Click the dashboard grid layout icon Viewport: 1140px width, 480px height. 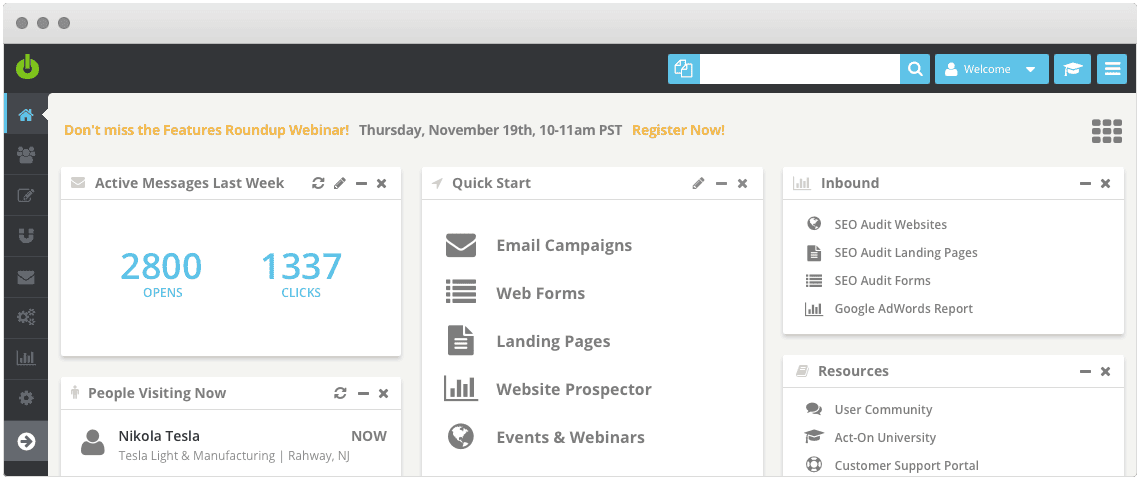click(x=1106, y=131)
